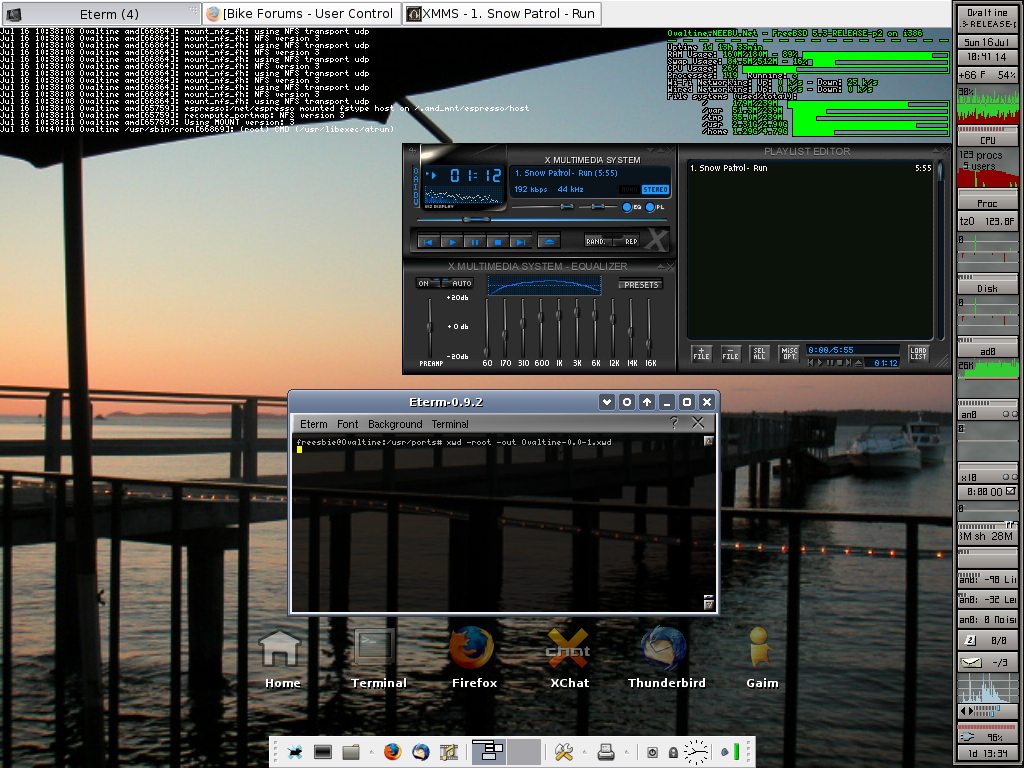The image size is (1024, 768).
Task: Launch the Gaim desktop icon
Action: [x=761, y=658]
